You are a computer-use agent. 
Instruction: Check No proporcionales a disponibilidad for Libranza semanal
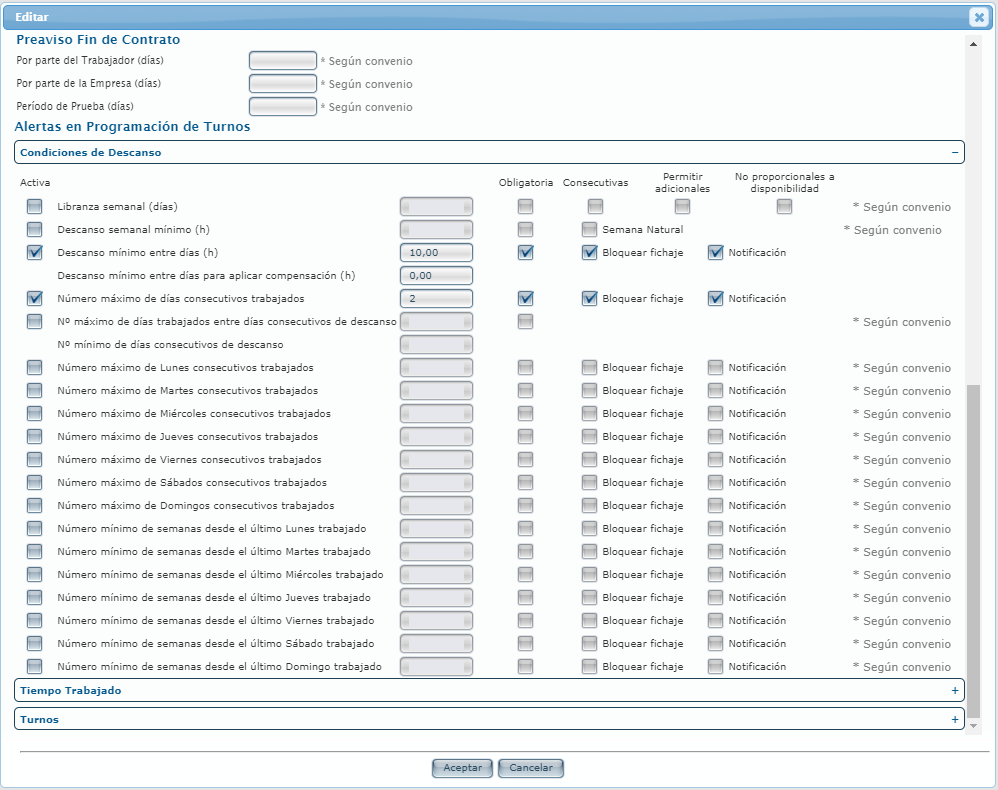[784, 206]
